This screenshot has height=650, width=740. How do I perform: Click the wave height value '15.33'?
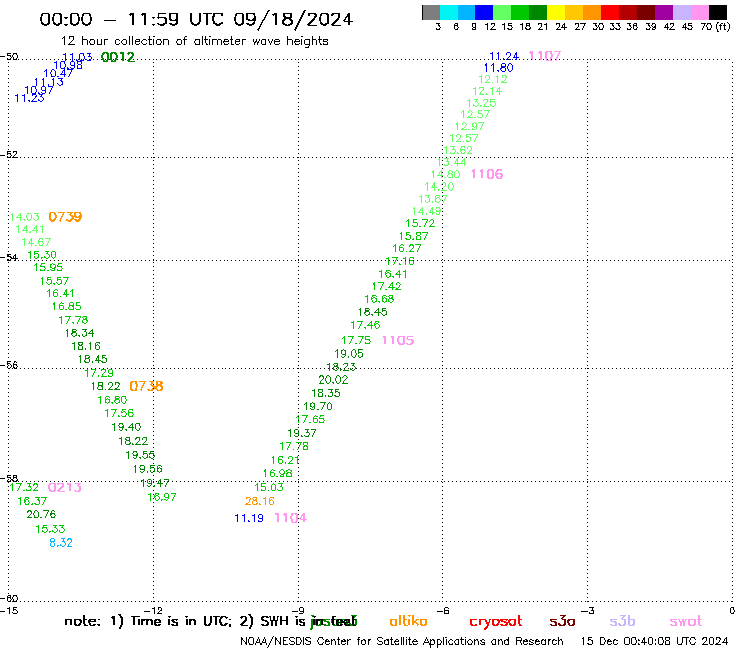pos(50,529)
